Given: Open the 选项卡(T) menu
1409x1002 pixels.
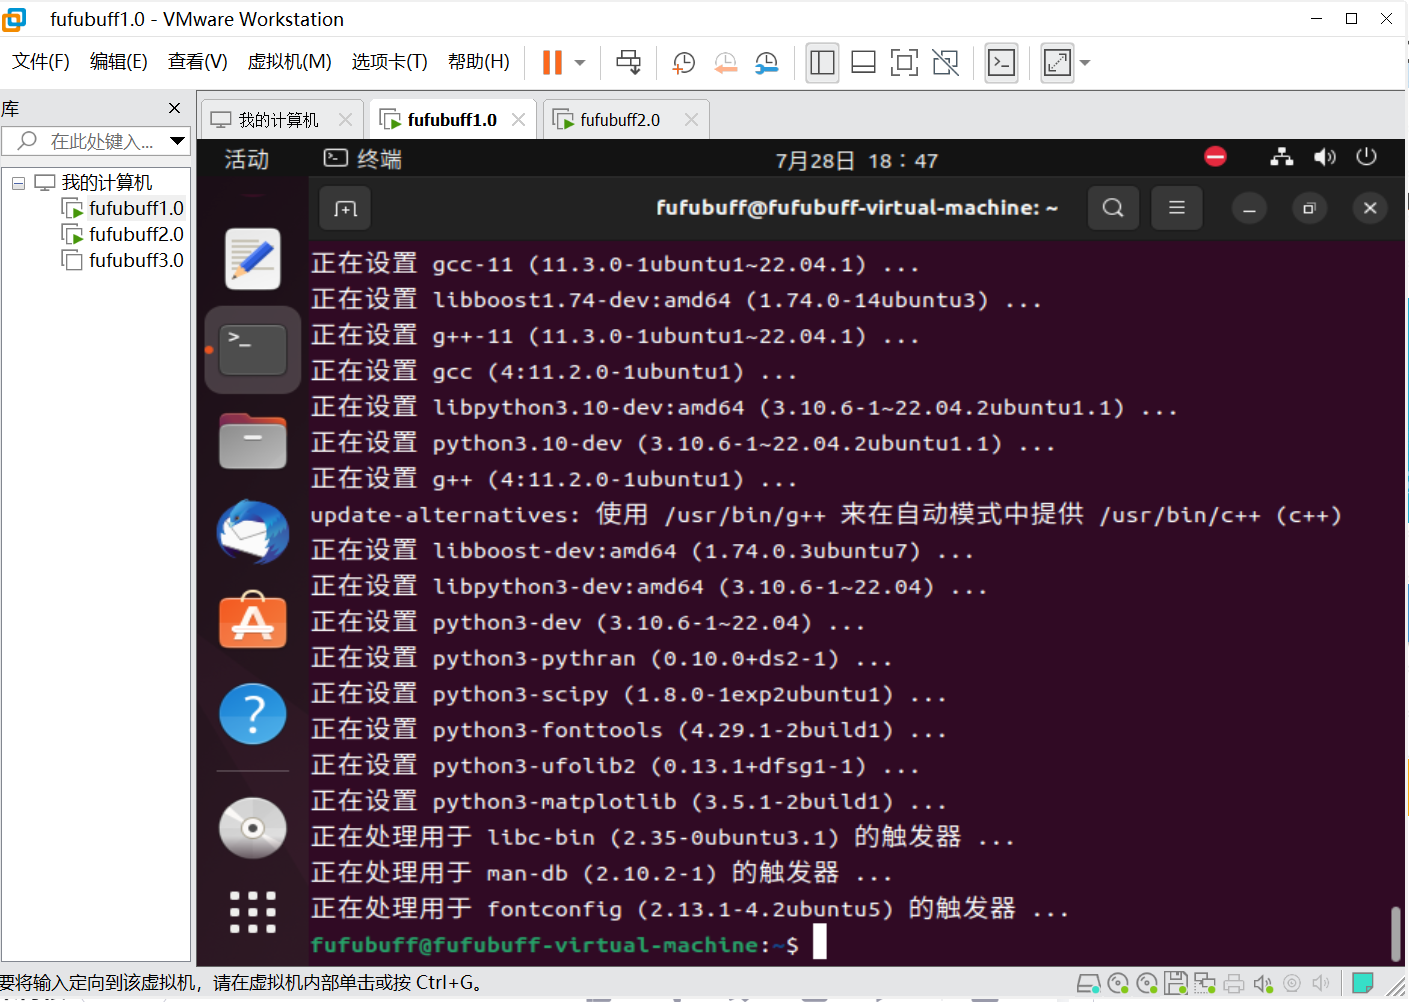Looking at the screenshot, I should pyautogui.click(x=390, y=62).
